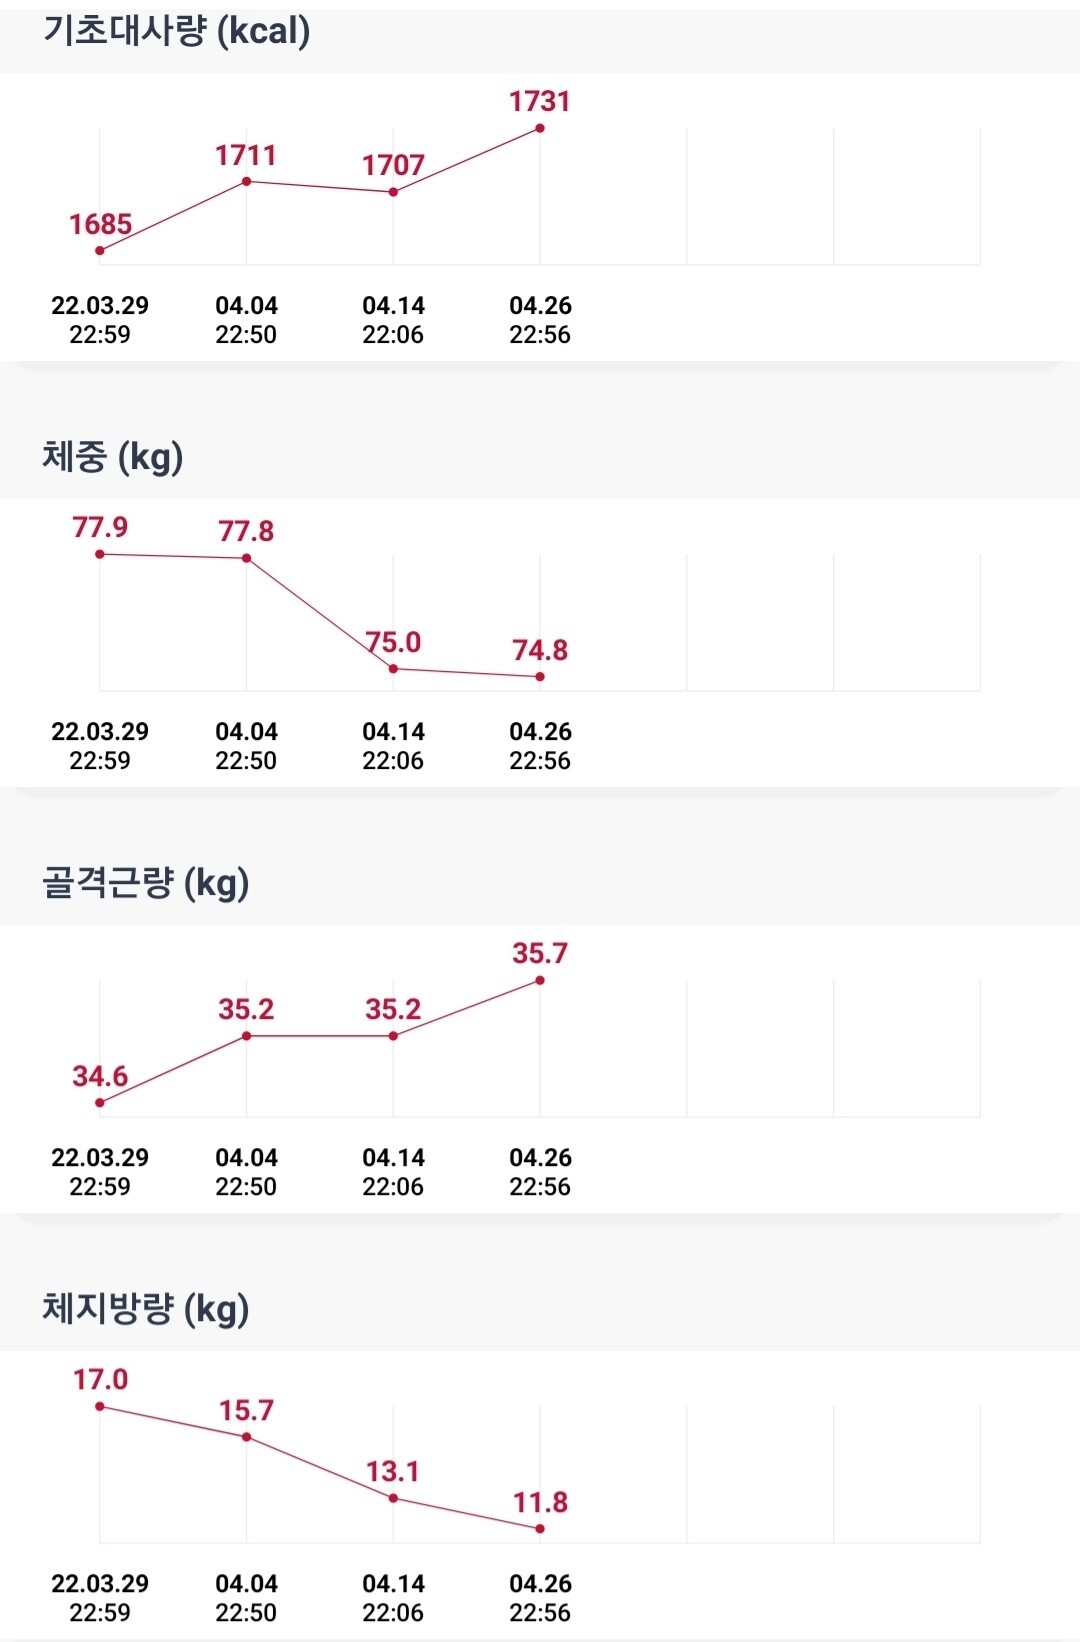Image resolution: width=1080 pixels, height=1642 pixels.
Task: Click the 1685 kcal data point
Action: click(x=100, y=250)
